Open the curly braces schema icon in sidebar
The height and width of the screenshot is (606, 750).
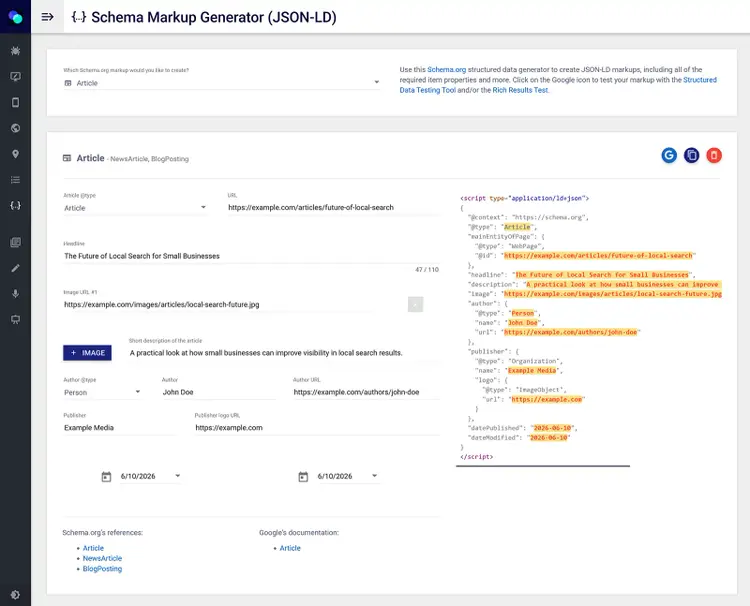[15, 206]
